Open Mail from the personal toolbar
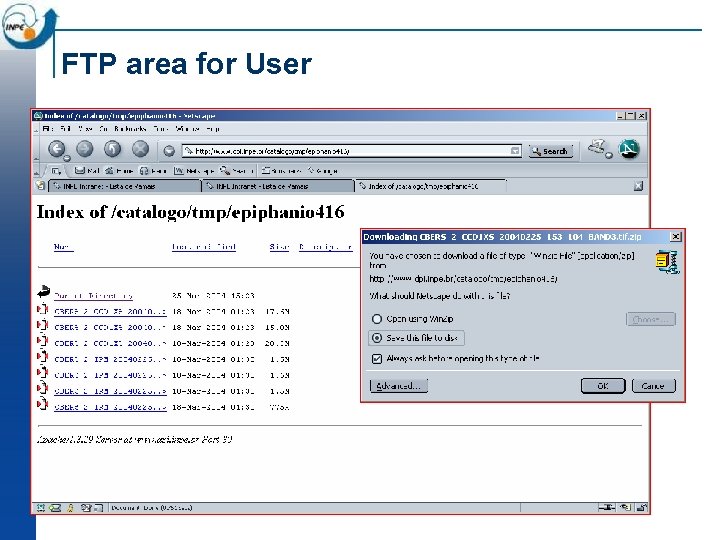The width and height of the screenshot is (720, 540). tap(87, 170)
